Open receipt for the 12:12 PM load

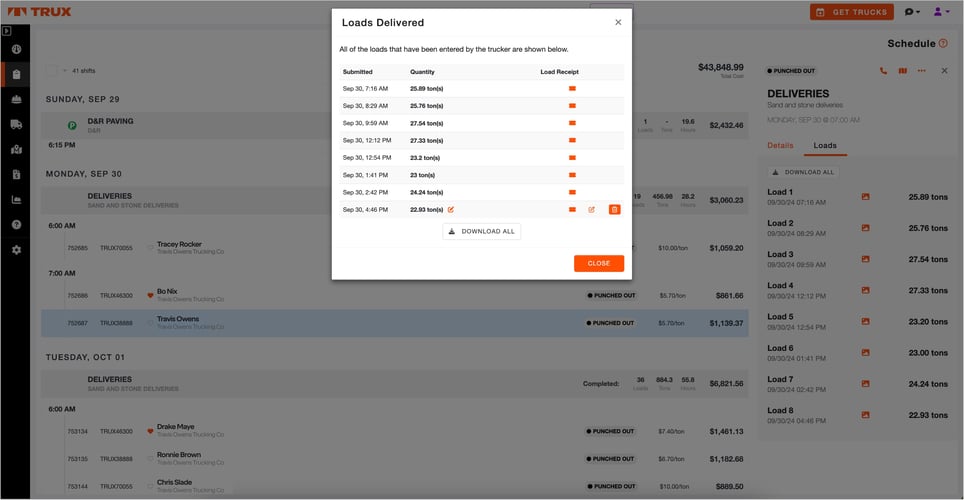[x=572, y=140]
